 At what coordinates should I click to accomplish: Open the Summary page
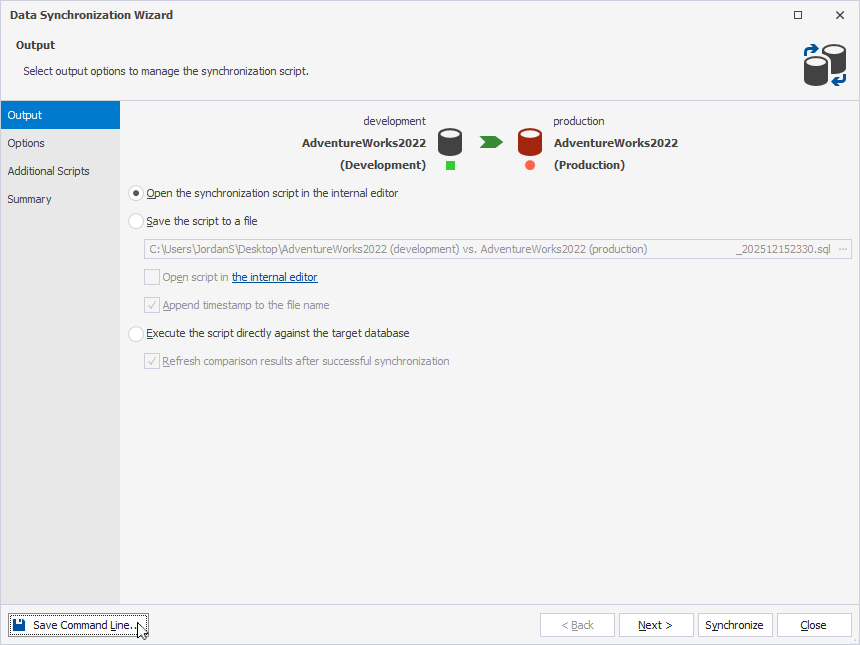60,199
